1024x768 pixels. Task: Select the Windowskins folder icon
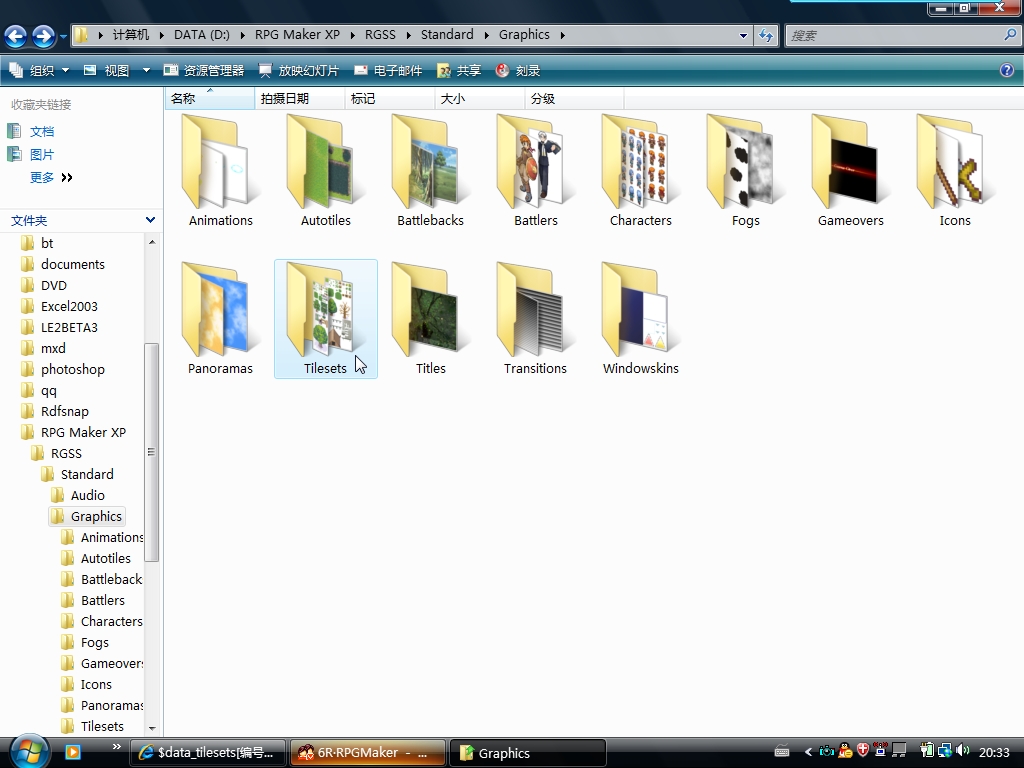point(641,311)
